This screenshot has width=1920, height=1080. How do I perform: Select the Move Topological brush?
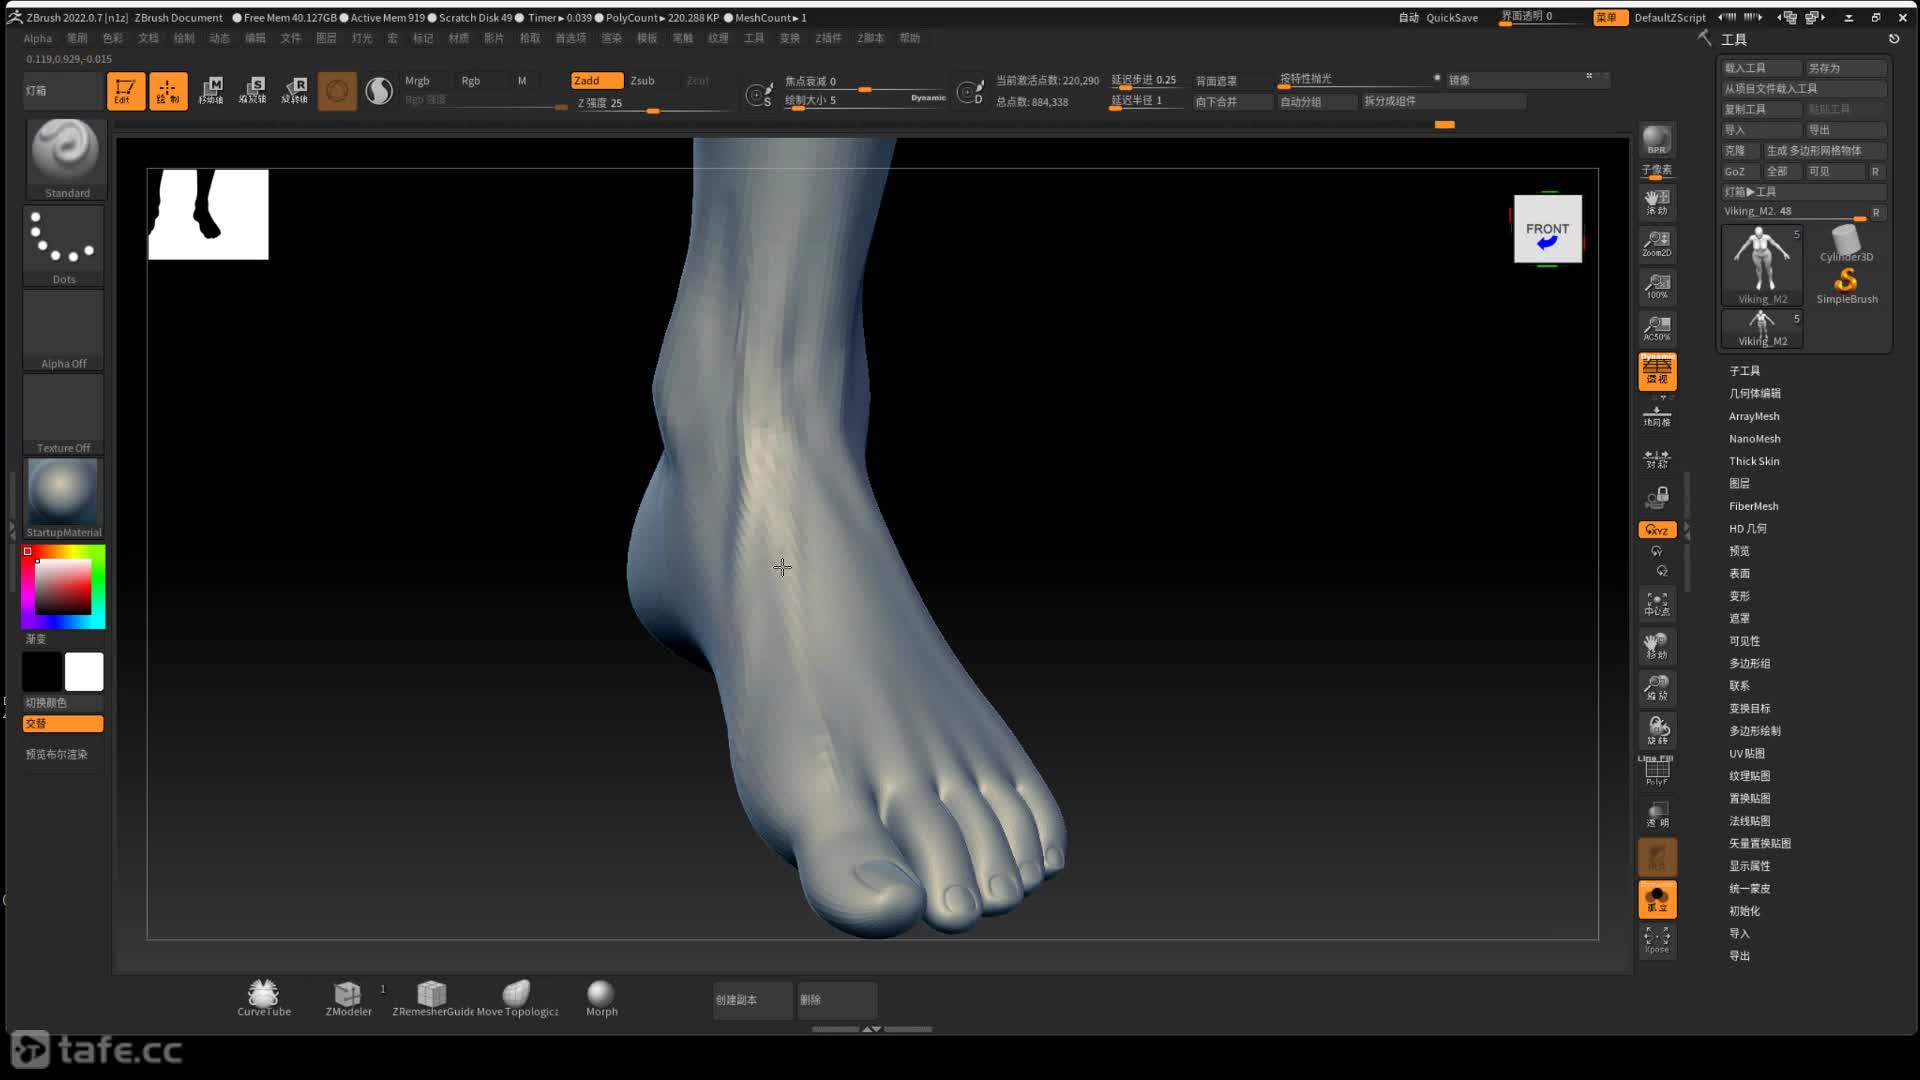tap(517, 998)
